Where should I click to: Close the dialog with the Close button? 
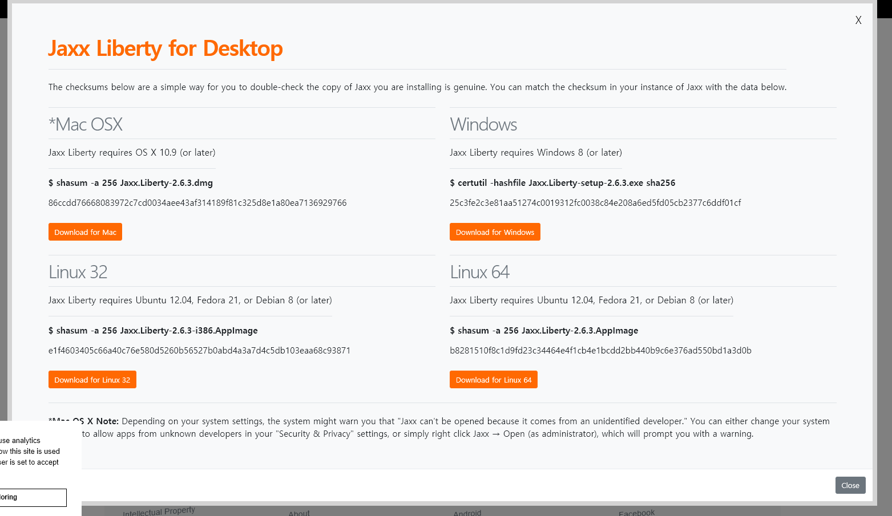pos(850,485)
